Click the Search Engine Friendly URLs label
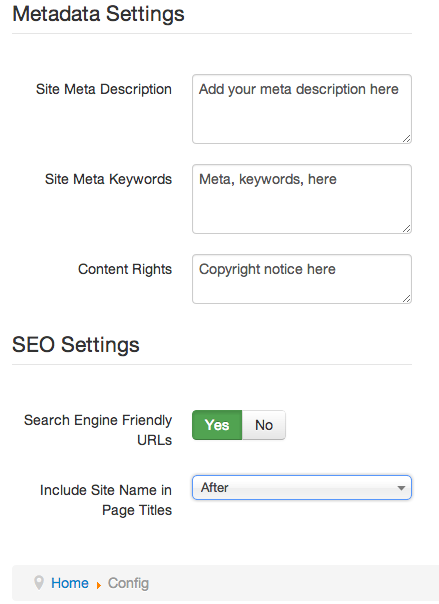The width and height of the screenshot is (439, 604). [x=98, y=430]
